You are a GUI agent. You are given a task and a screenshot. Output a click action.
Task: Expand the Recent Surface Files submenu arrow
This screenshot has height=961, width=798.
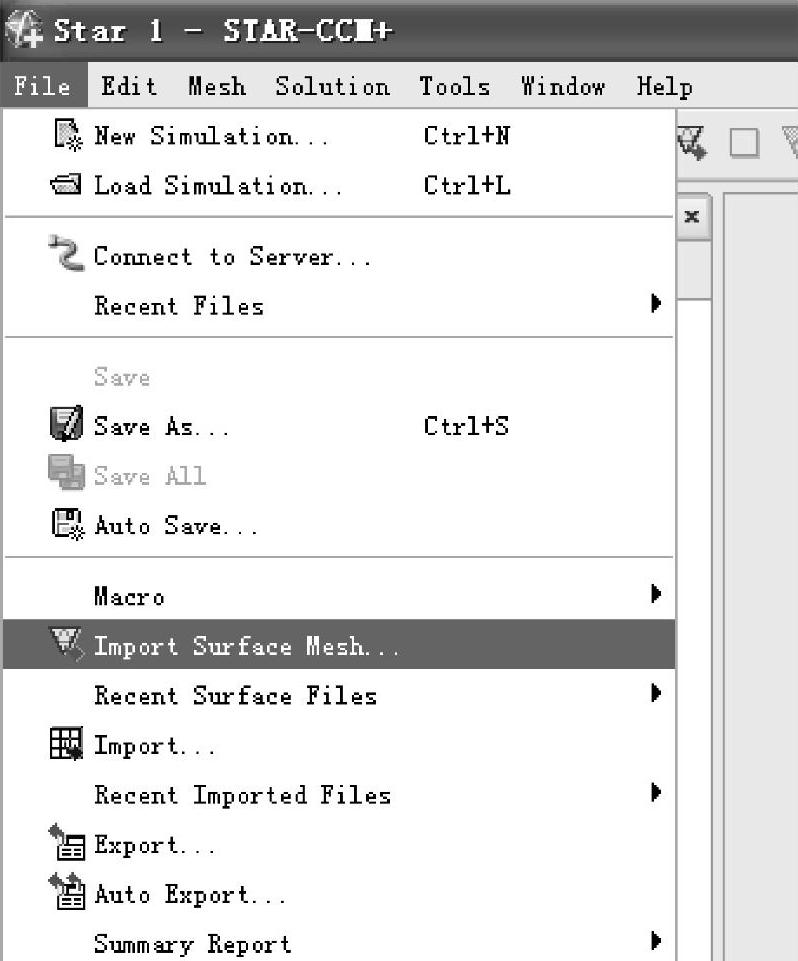(x=656, y=693)
